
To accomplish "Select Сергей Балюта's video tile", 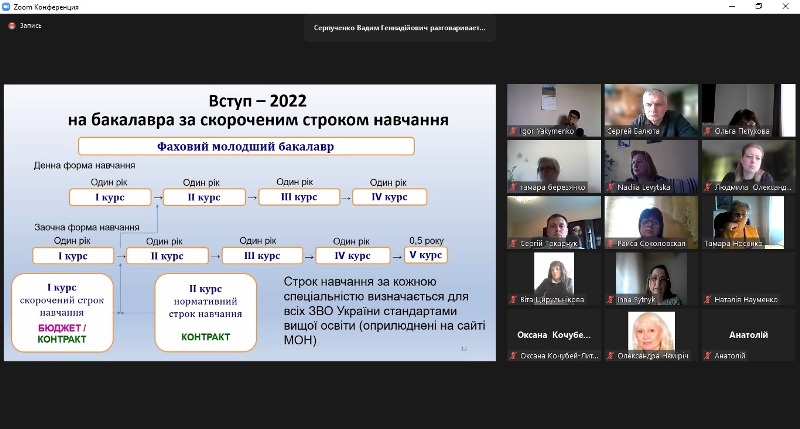I will click(x=651, y=111).
